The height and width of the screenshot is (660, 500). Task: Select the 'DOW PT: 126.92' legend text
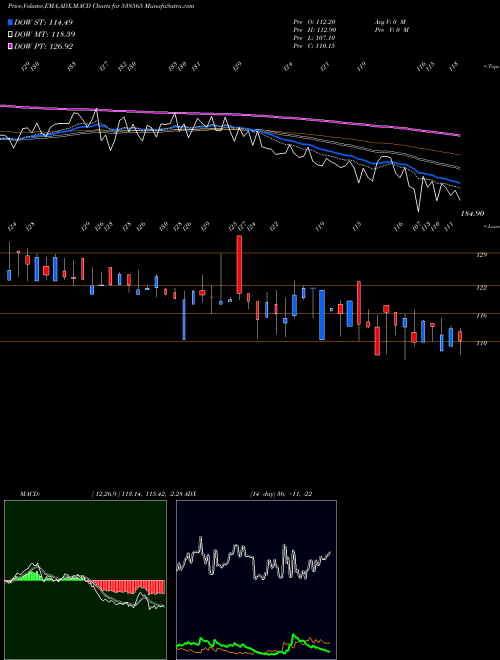tap(43, 46)
